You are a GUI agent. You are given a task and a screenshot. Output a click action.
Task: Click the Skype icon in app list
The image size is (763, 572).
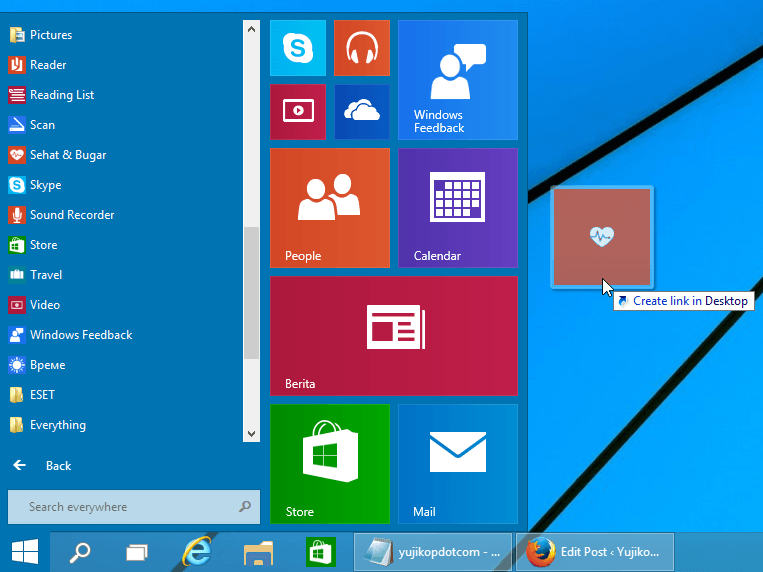coord(17,185)
